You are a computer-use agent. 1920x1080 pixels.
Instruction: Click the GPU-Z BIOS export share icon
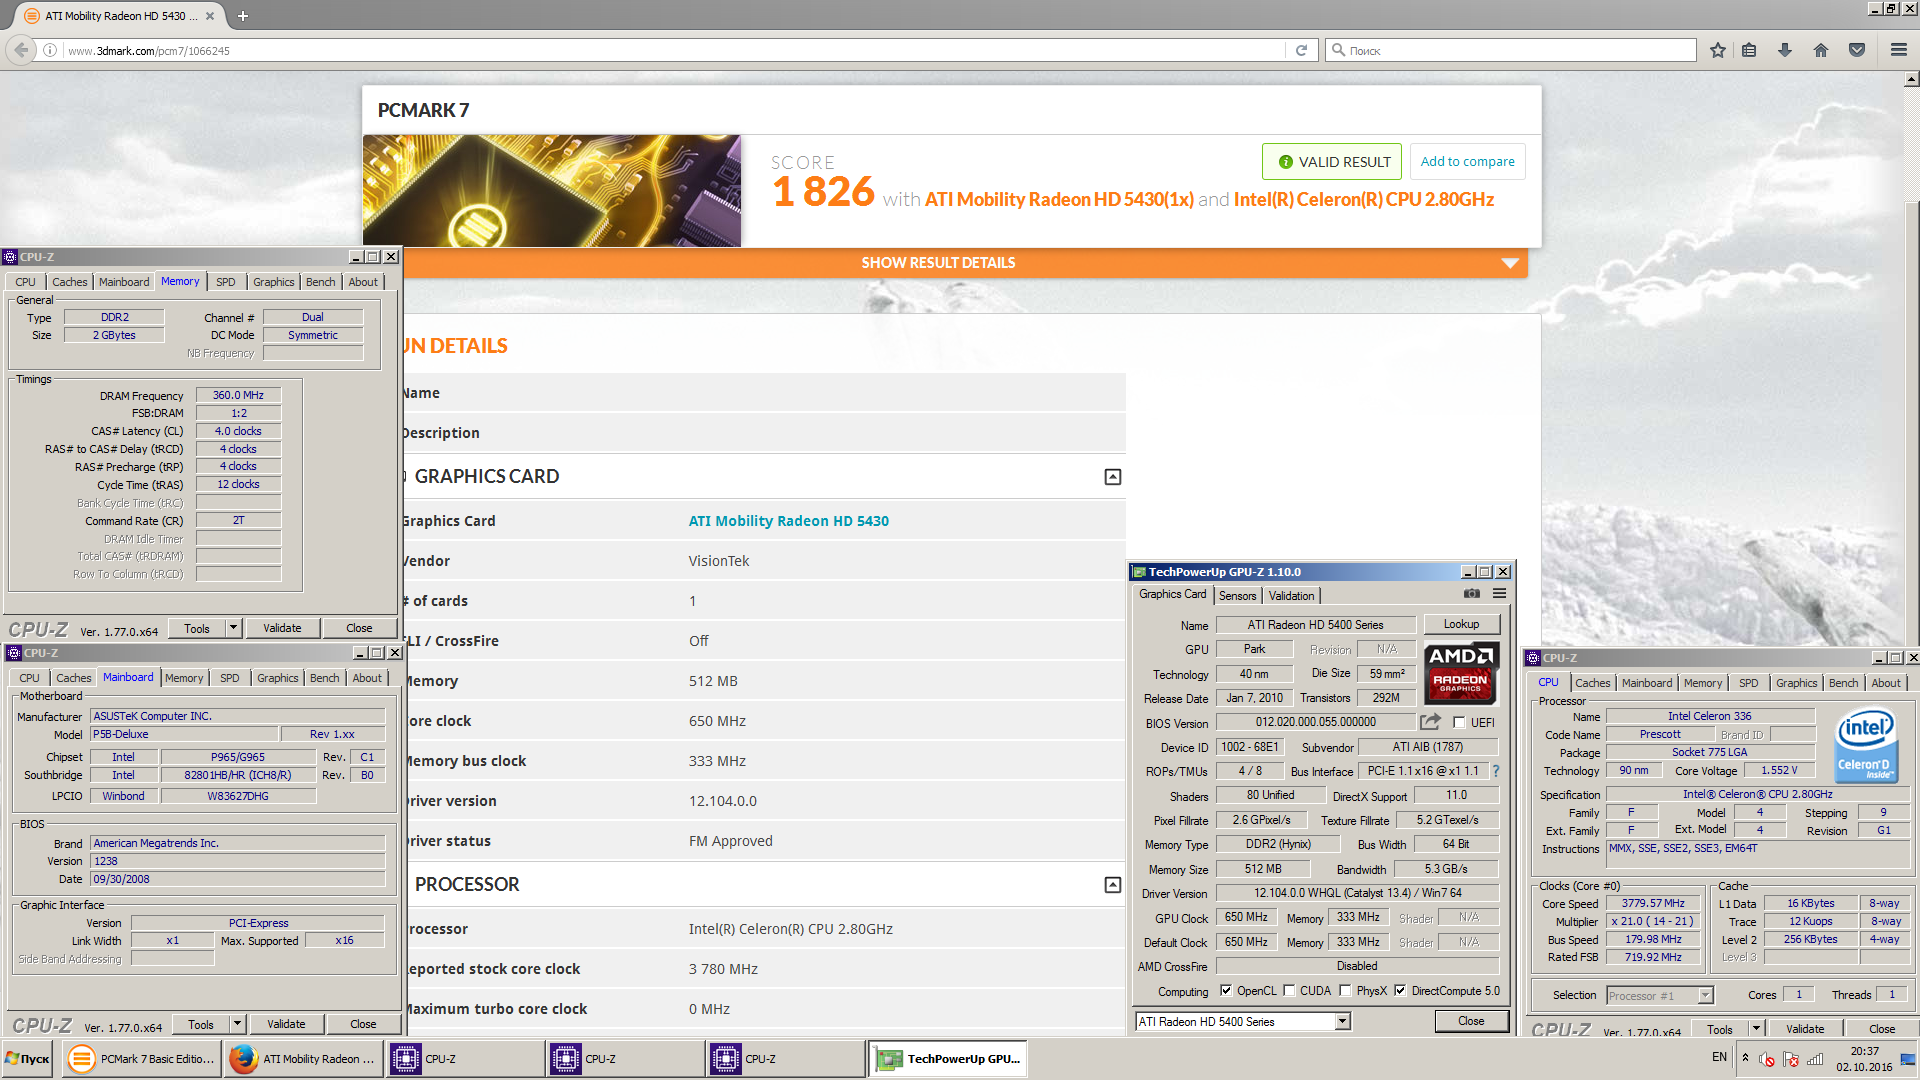[1431, 722]
